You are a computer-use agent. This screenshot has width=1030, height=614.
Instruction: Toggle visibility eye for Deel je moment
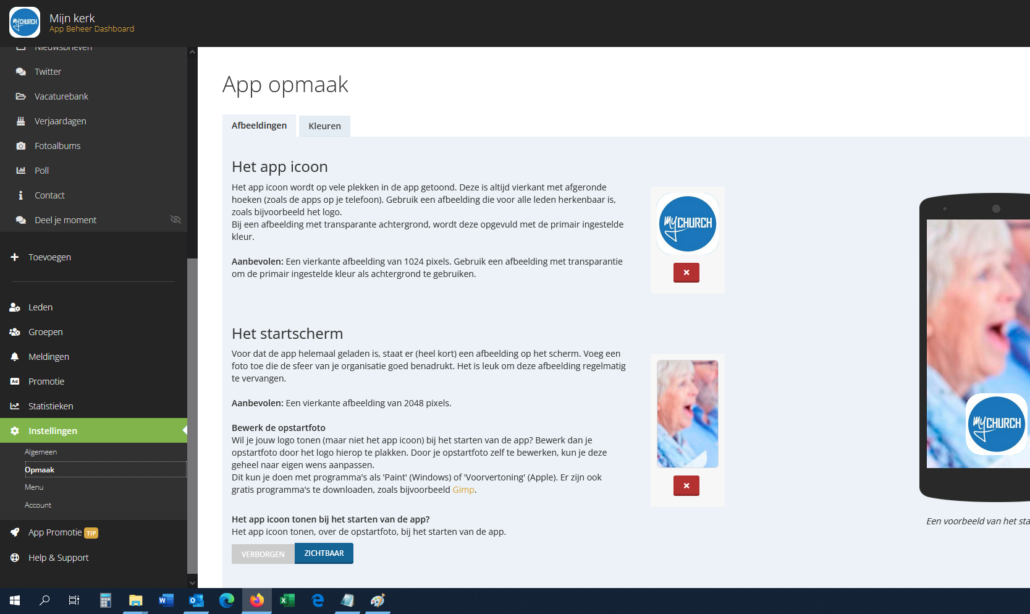[175, 219]
